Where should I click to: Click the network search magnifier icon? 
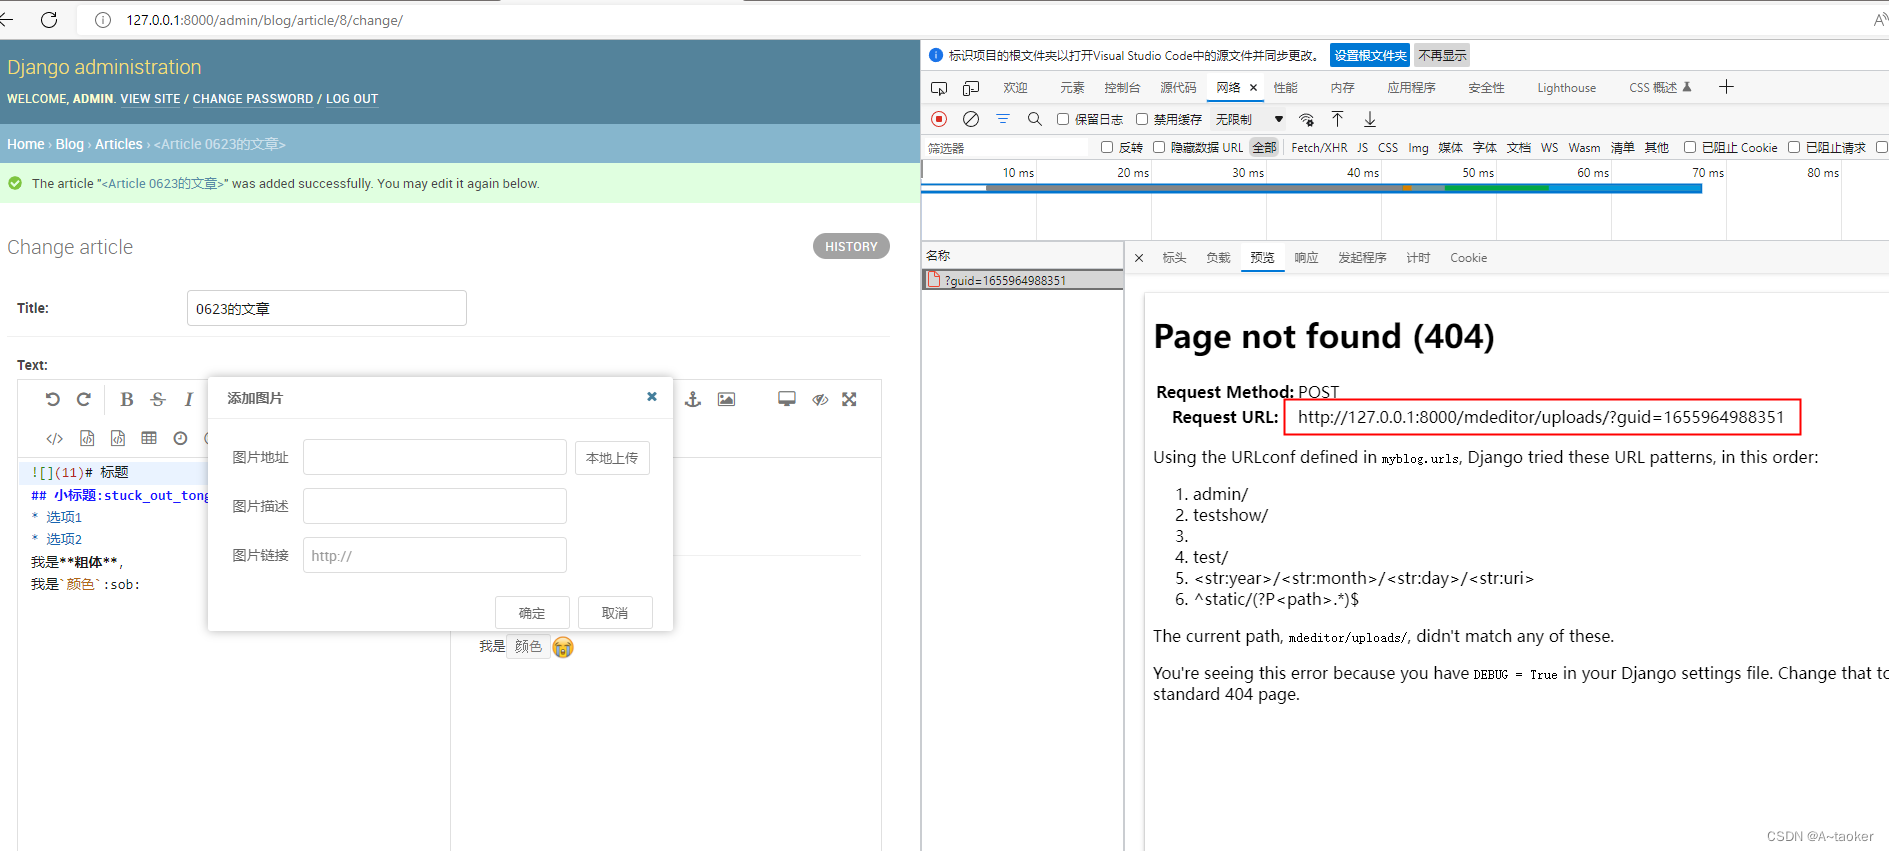pyautogui.click(x=1035, y=119)
